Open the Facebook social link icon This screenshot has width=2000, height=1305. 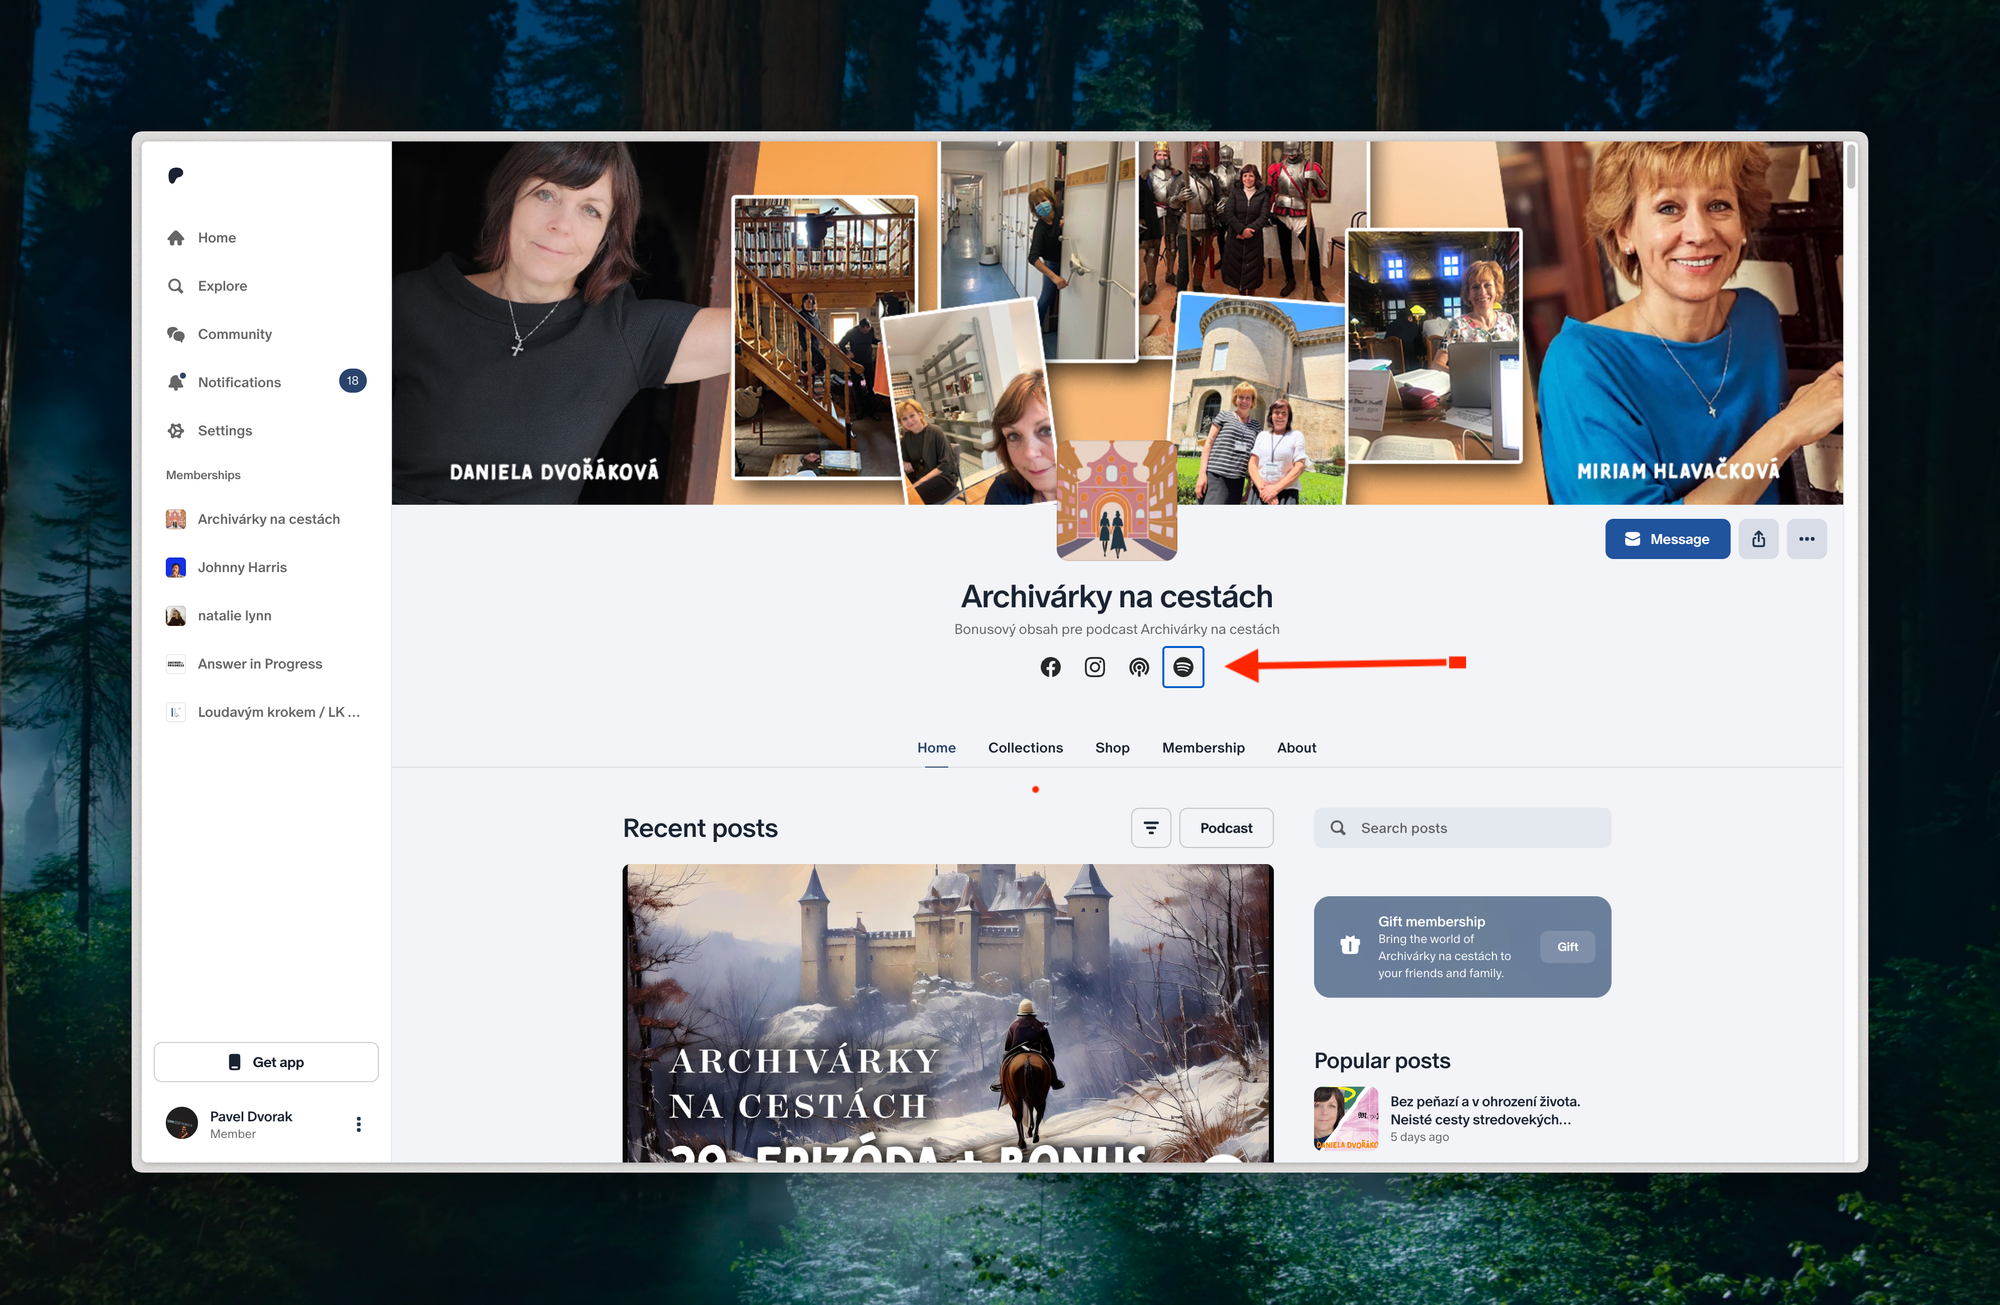coord(1050,667)
